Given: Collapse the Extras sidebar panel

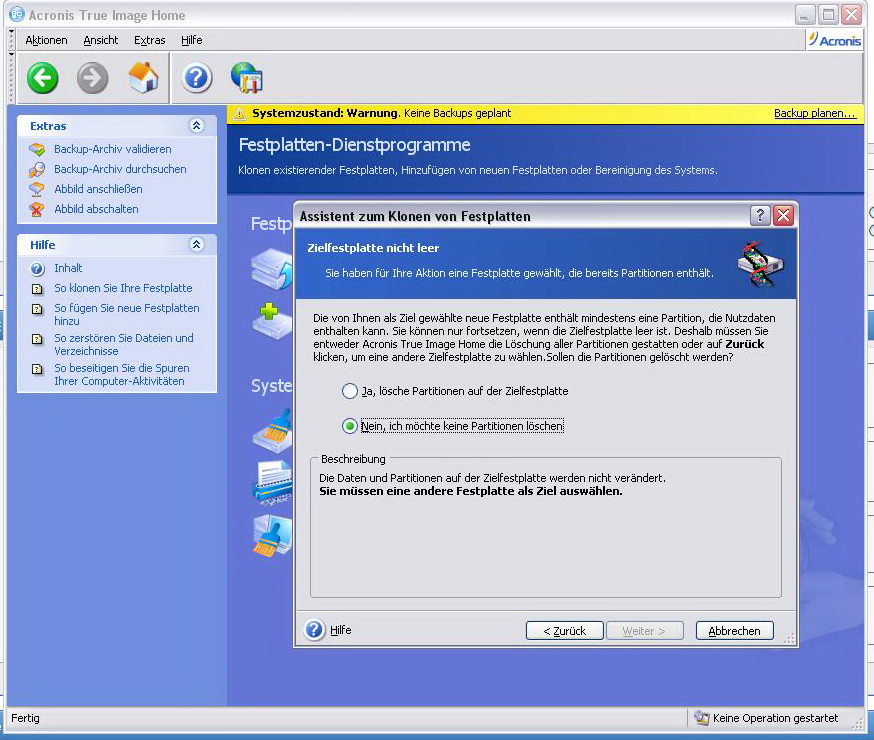Looking at the screenshot, I should pos(196,125).
